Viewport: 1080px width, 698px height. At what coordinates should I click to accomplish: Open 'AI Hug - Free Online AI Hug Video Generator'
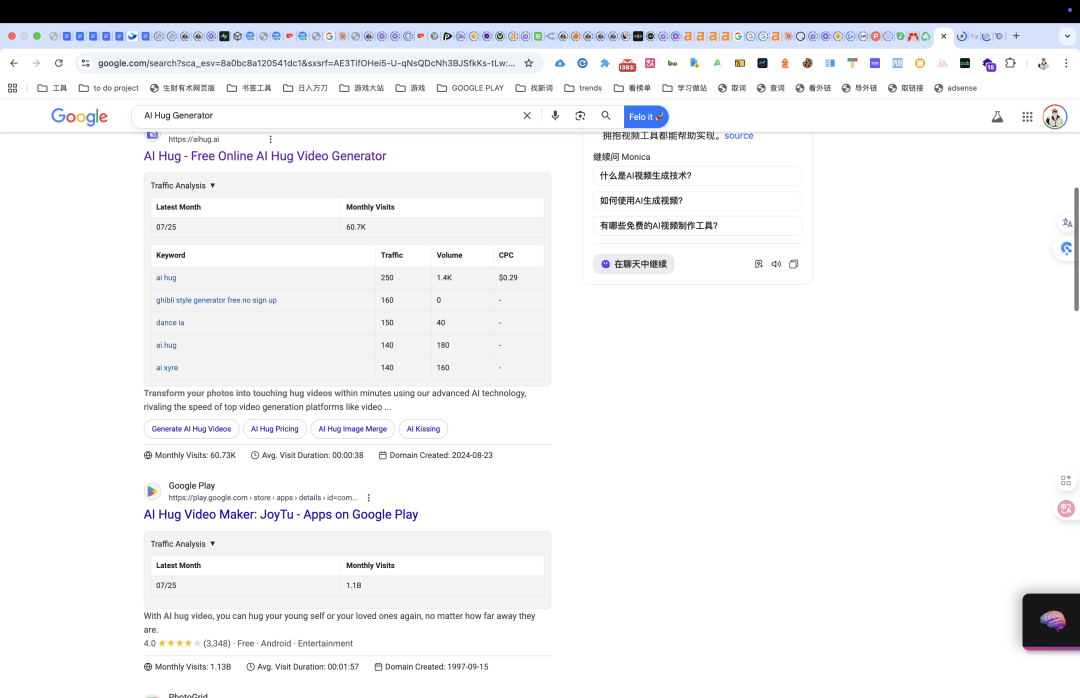[264, 156]
